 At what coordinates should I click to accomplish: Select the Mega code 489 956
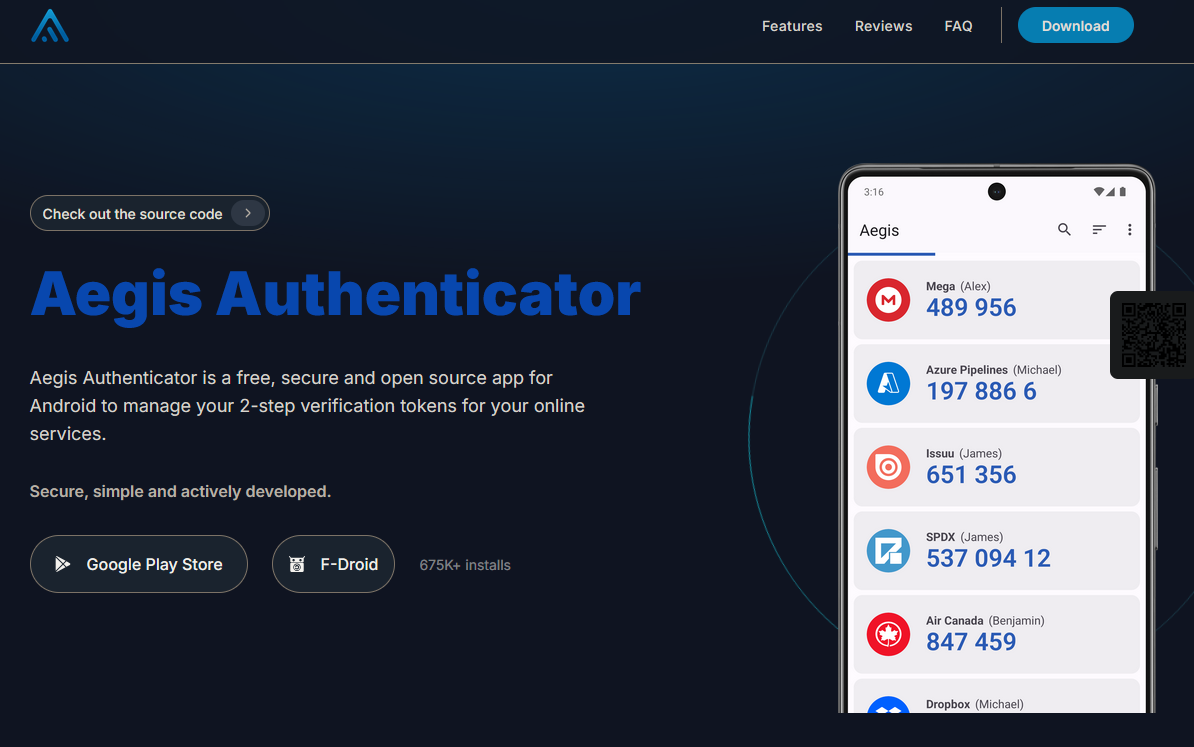(971, 308)
